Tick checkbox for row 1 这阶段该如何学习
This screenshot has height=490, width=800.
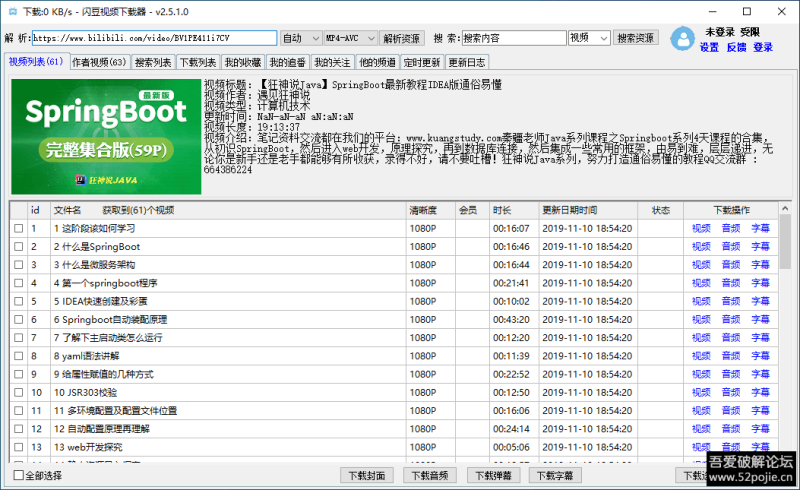pos(19,228)
